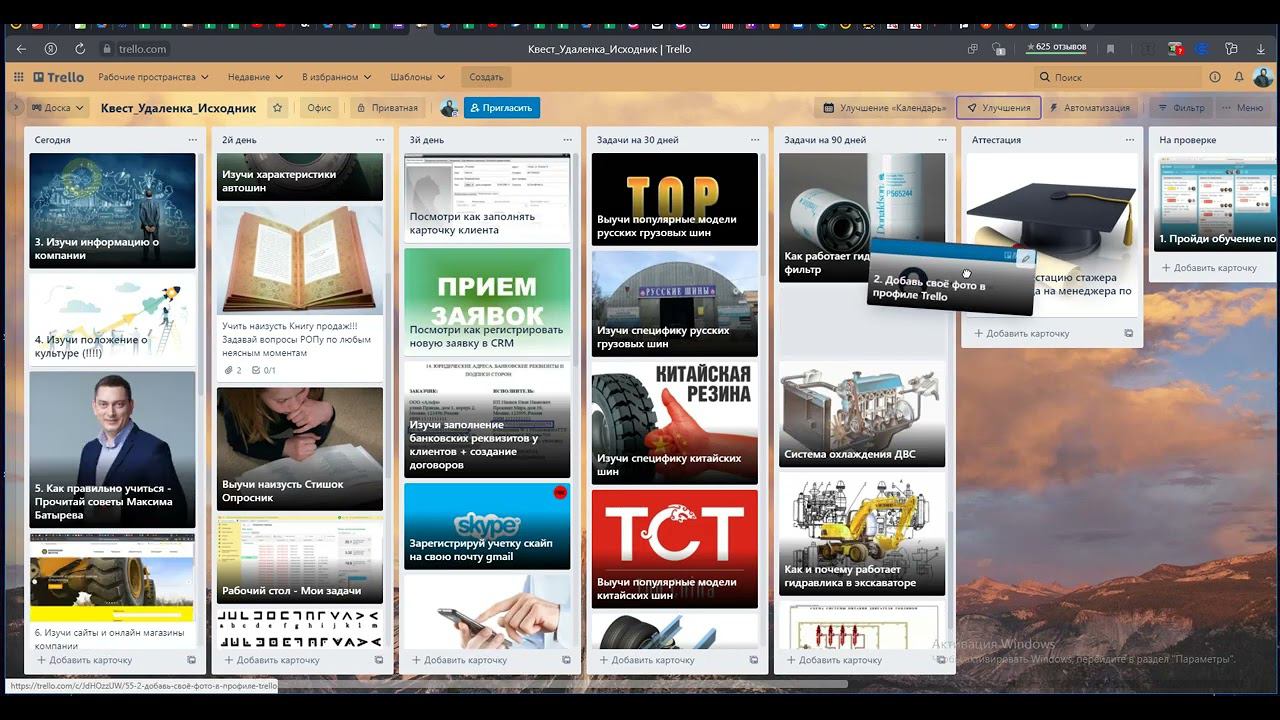The height and width of the screenshot is (720, 1280).
Task: Click the Trello logo home link
Action: tap(59, 77)
